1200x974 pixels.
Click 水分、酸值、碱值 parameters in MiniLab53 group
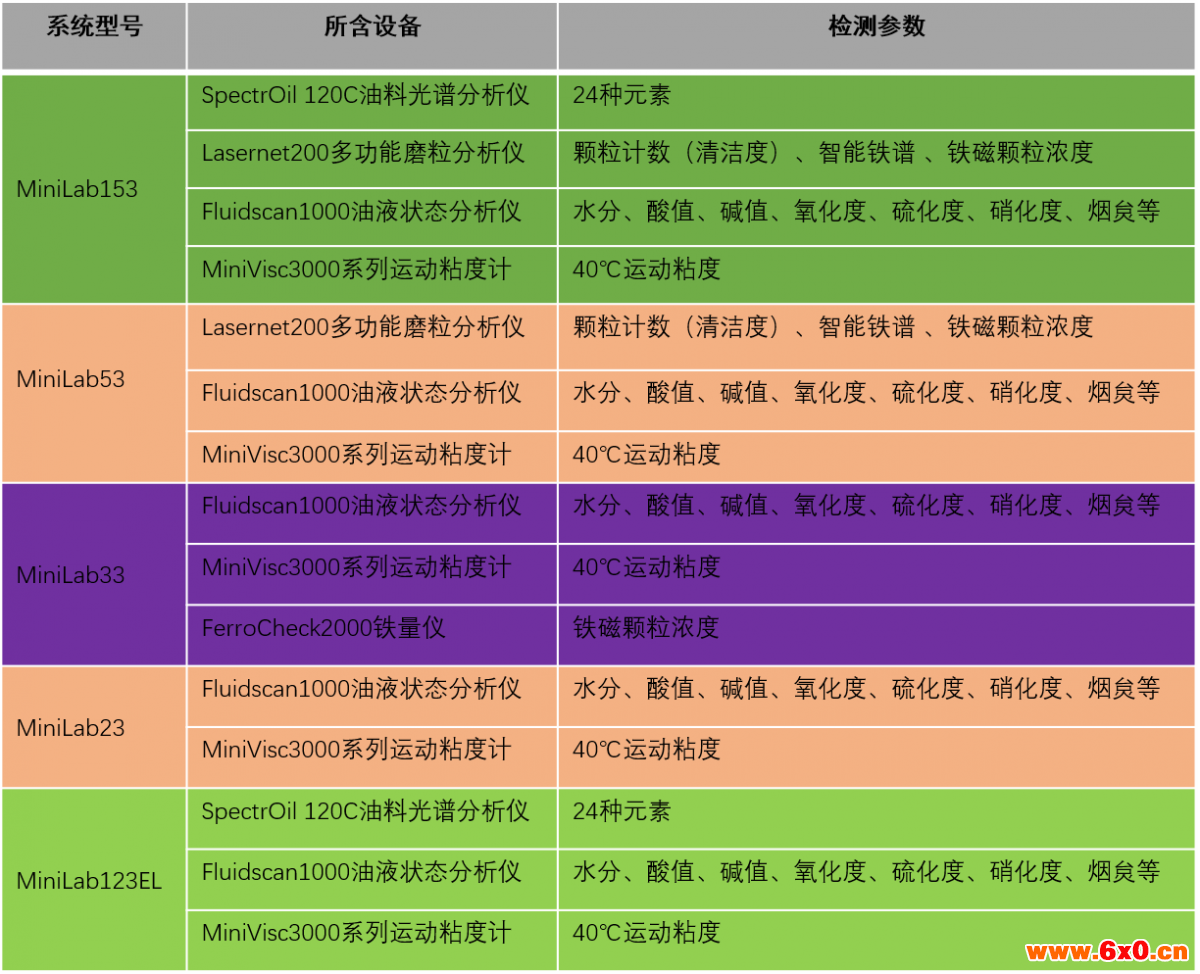click(x=877, y=400)
